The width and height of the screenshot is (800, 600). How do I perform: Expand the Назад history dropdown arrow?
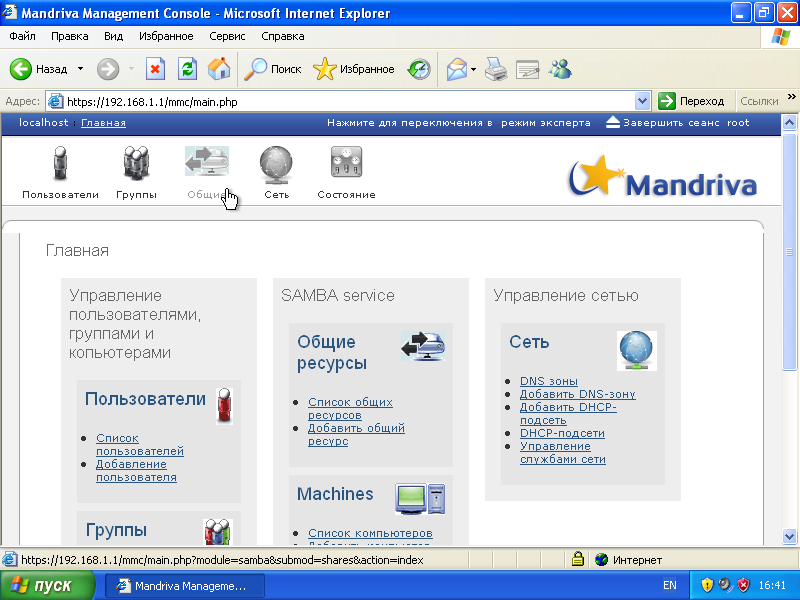pos(80,69)
